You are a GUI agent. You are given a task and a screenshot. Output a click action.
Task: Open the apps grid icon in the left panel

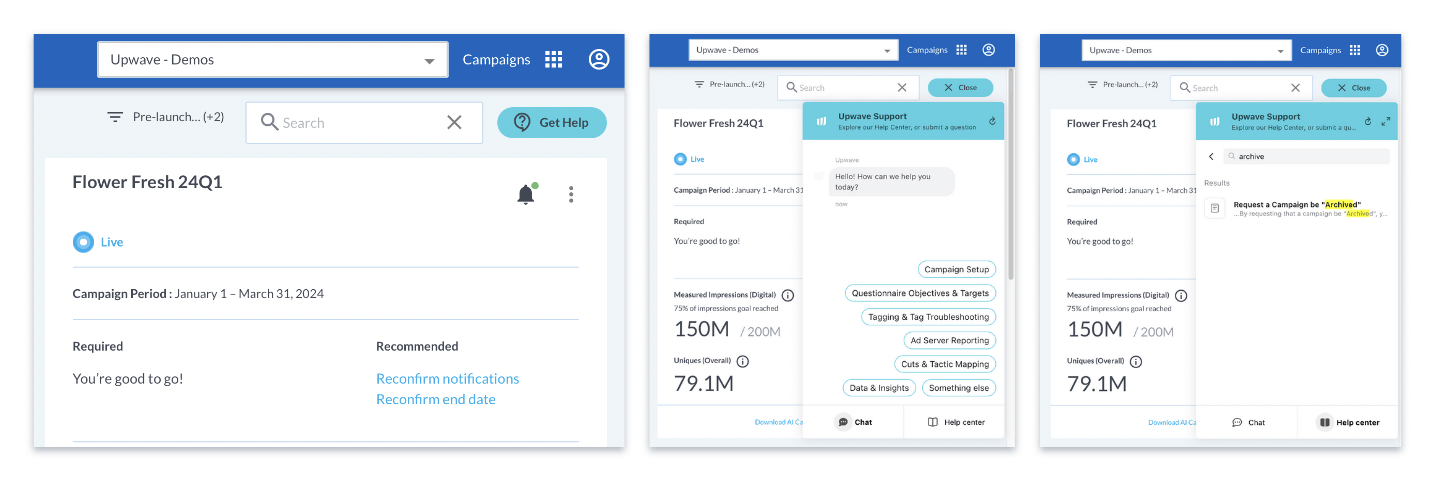pyautogui.click(x=553, y=60)
